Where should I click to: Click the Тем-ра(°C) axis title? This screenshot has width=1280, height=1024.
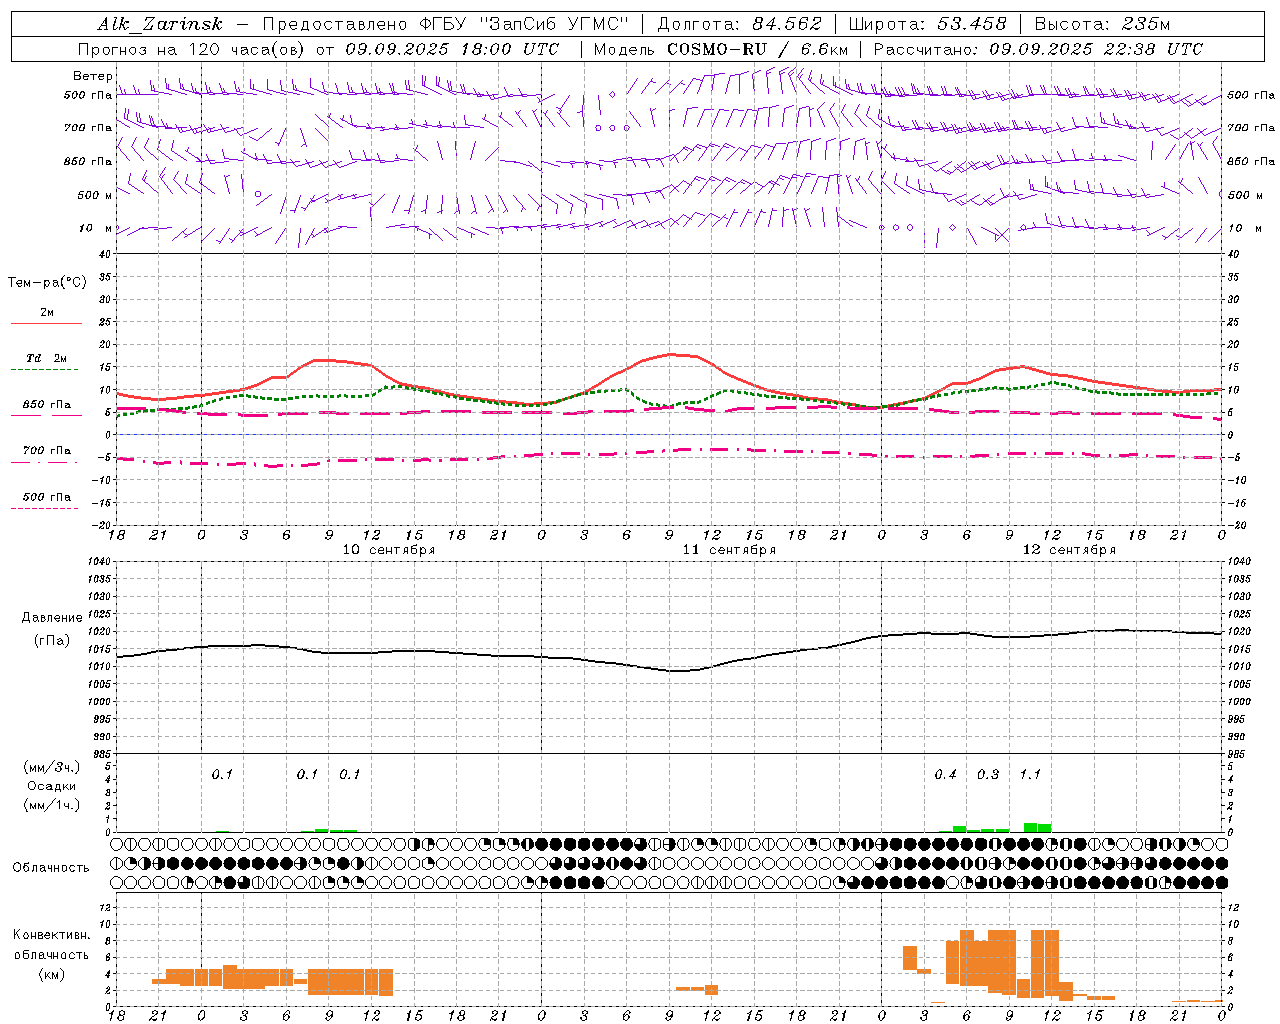(47, 283)
